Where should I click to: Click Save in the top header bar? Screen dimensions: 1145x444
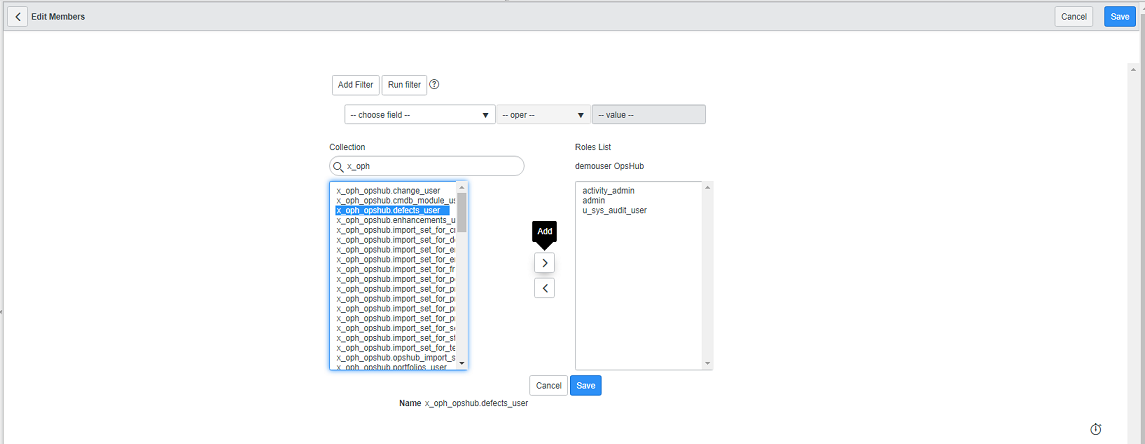1119,16
